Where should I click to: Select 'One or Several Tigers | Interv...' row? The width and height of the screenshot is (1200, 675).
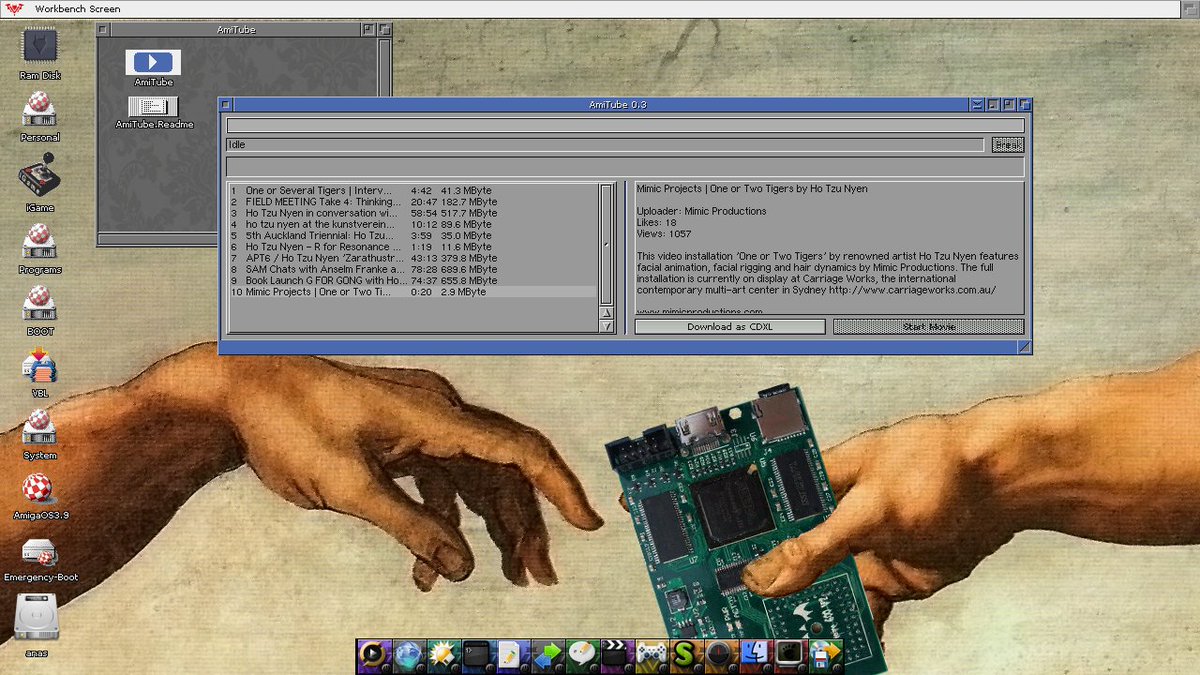pyautogui.click(x=412, y=190)
